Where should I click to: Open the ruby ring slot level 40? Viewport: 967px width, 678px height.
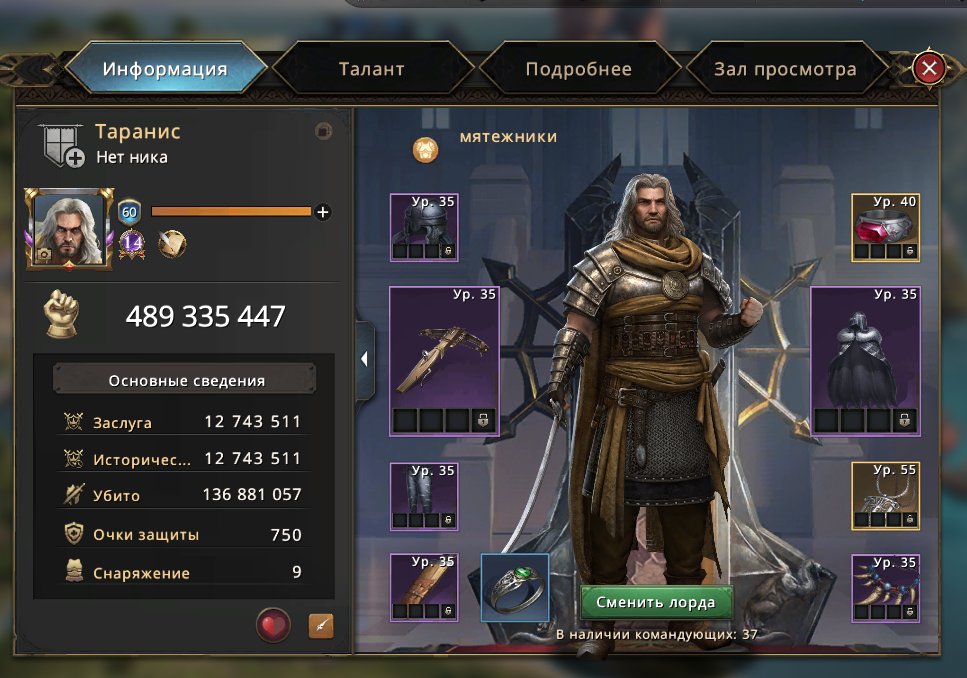point(885,228)
